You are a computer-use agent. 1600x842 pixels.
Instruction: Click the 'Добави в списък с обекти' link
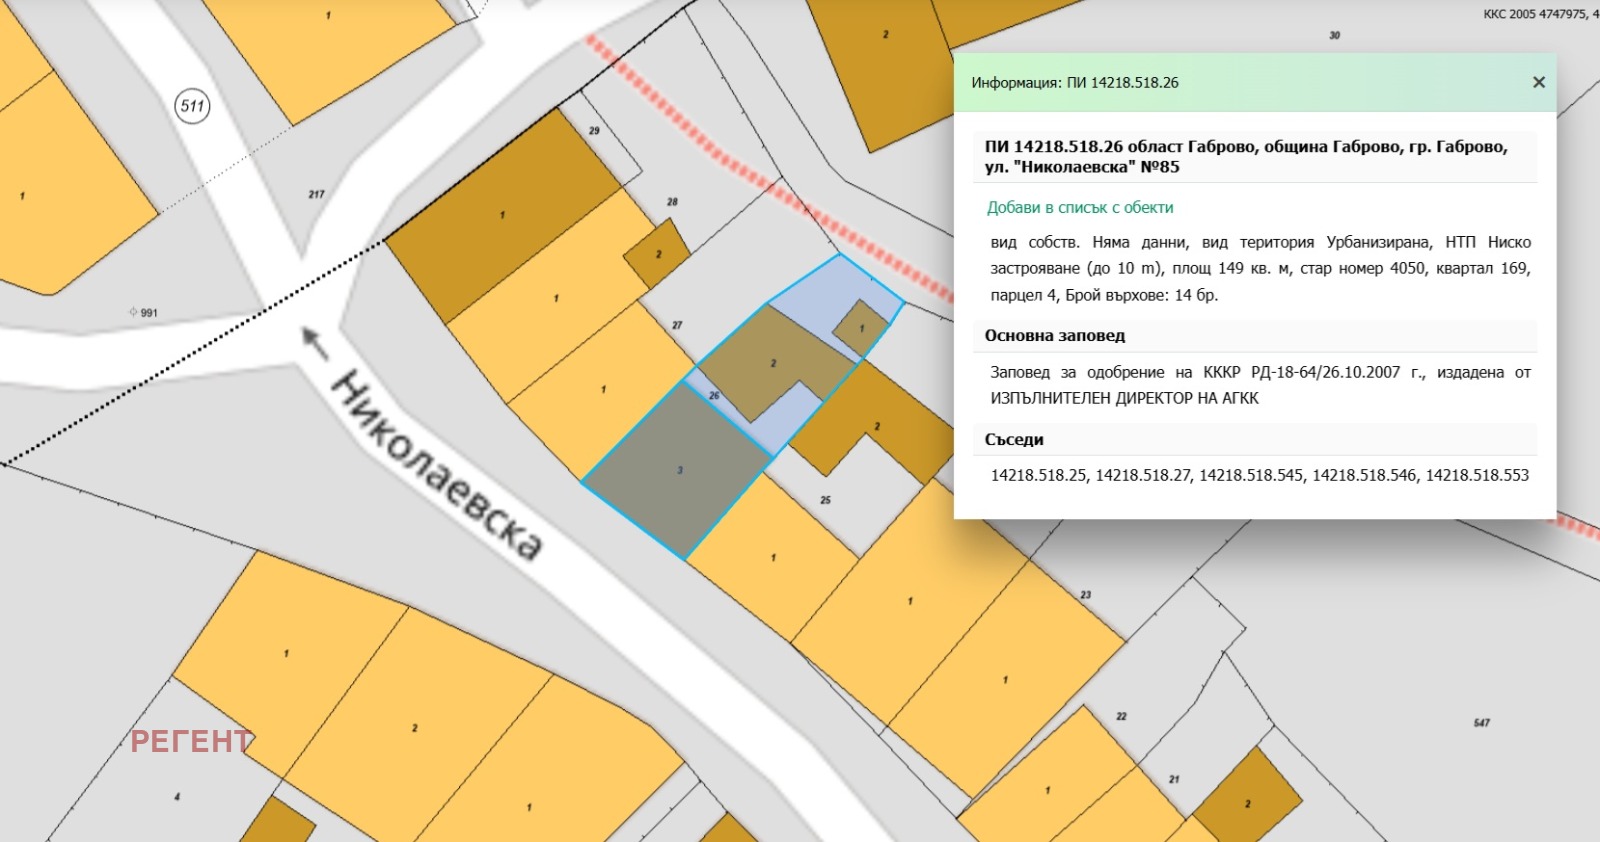click(x=1080, y=208)
